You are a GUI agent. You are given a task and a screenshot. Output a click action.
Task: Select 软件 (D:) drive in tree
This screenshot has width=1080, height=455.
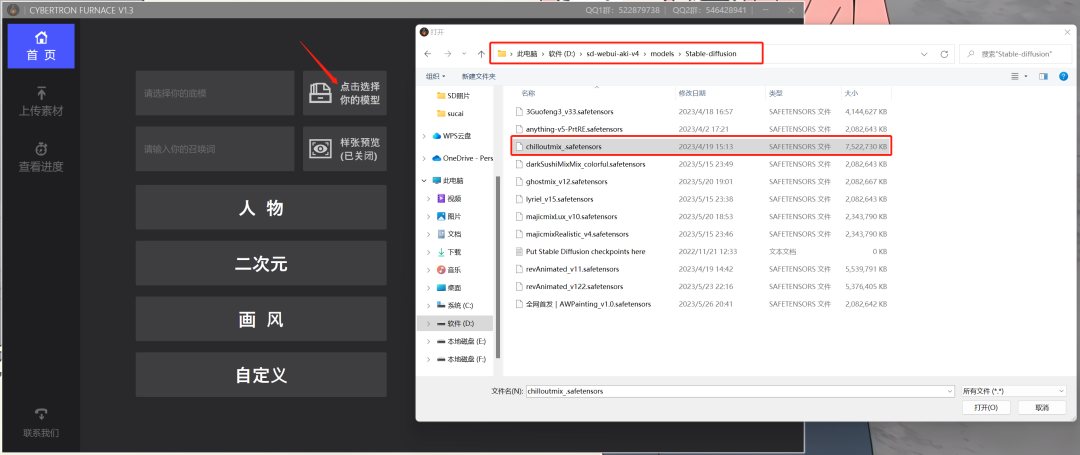455,323
